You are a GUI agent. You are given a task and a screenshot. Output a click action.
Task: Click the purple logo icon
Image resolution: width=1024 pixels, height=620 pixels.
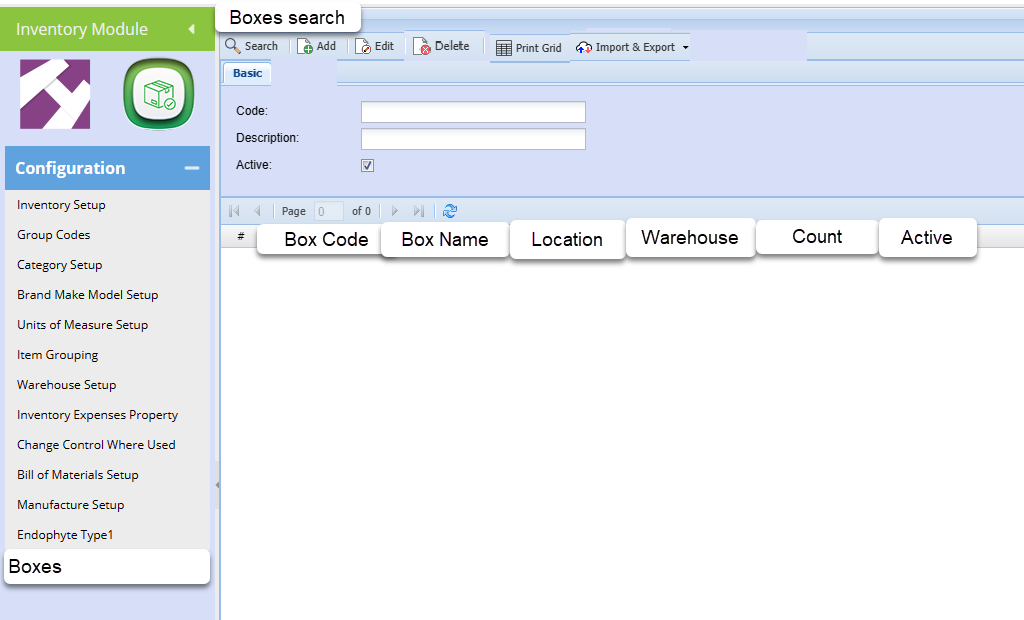[55, 95]
